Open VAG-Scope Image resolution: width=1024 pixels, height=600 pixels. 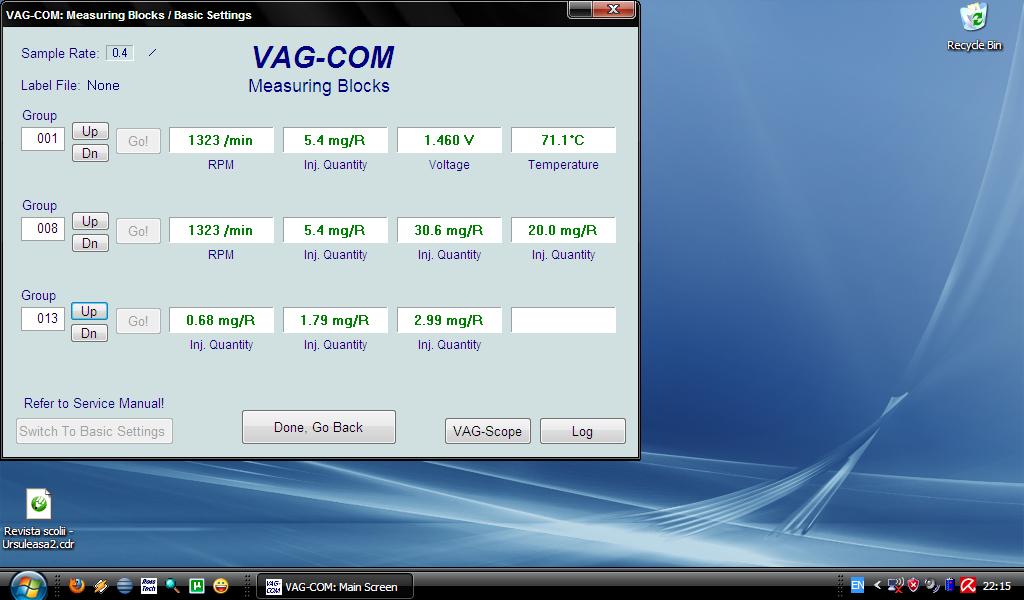(x=488, y=431)
